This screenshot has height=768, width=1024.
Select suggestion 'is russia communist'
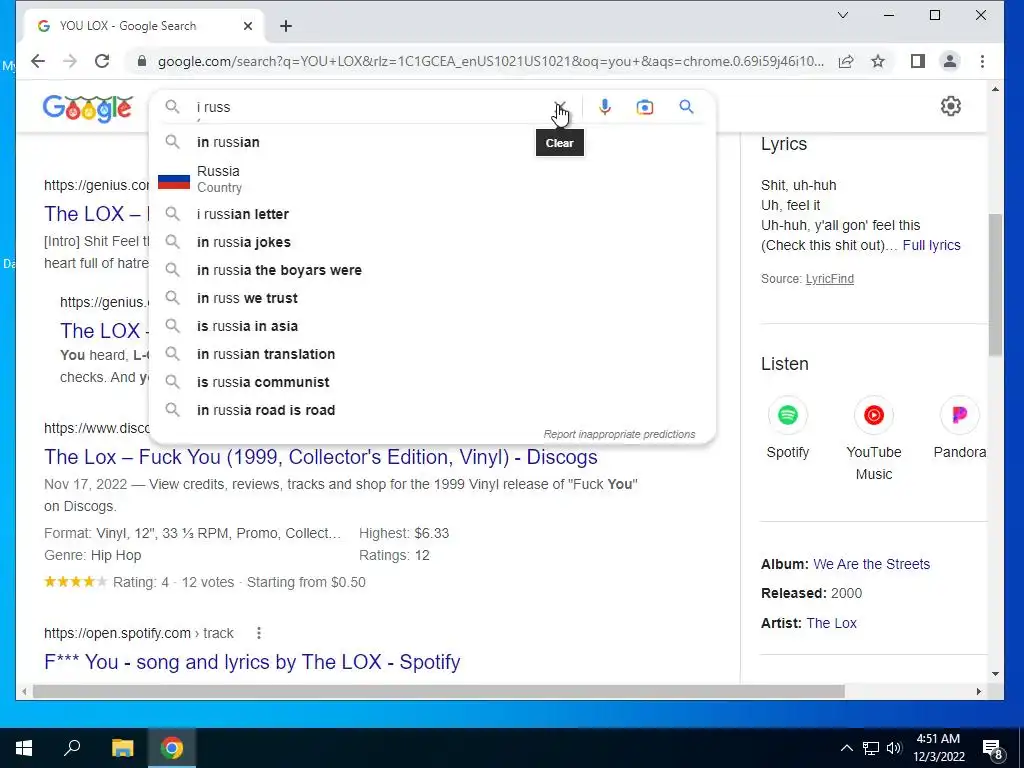click(432, 382)
